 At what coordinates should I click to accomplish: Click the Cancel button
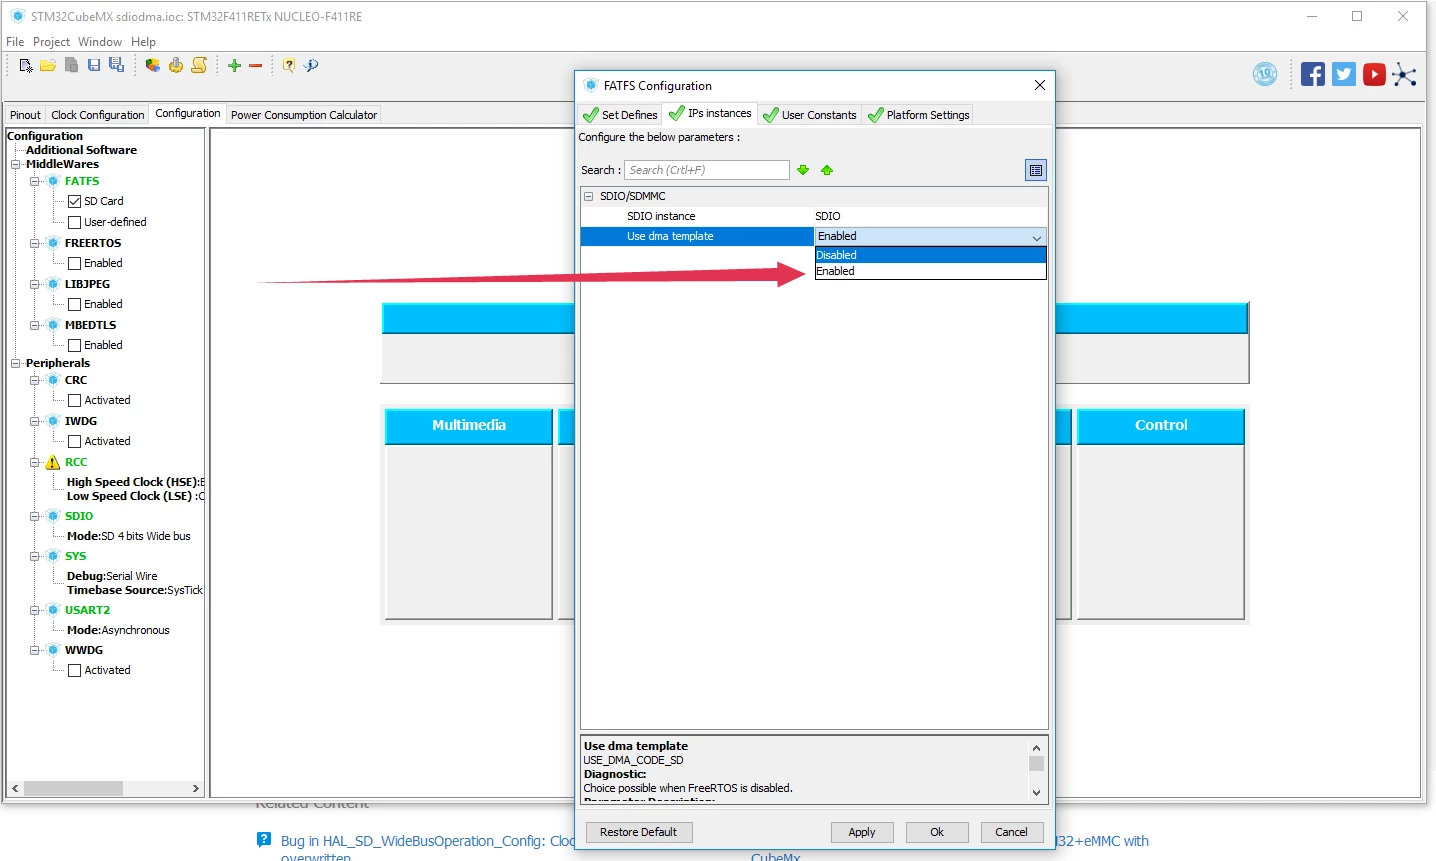pyautogui.click(x=1011, y=832)
